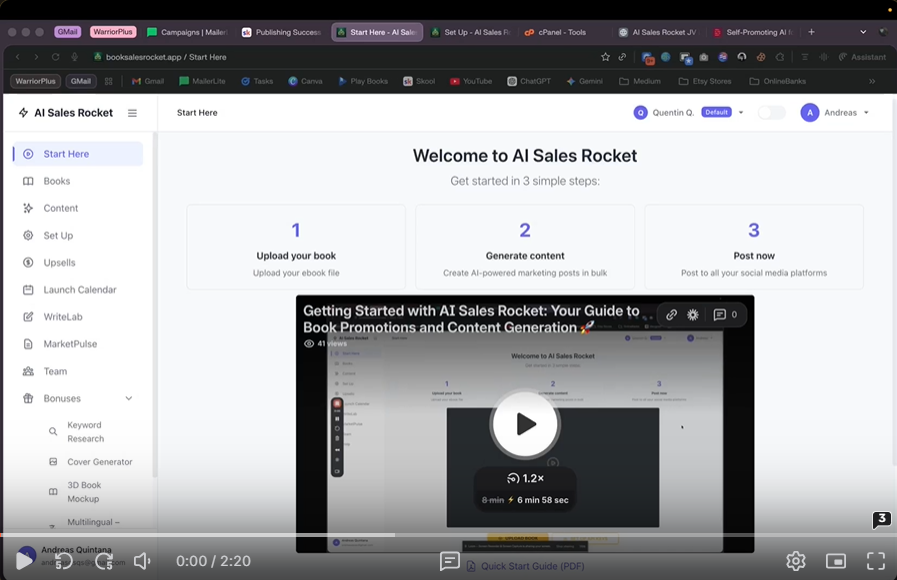Viewport: 897px width, 580px height.
Task: Open the Books section in the sidebar
Action: point(56,181)
